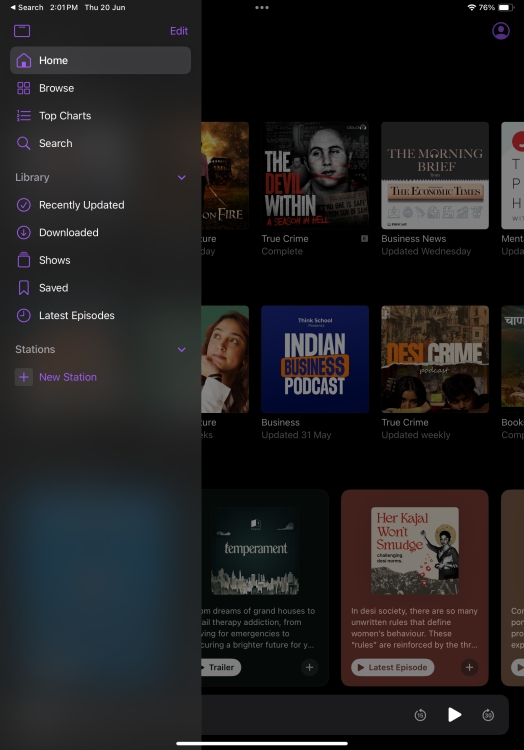Click the Stations section heading
The width and height of the screenshot is (524, 750).
click(x=35, y=349)
